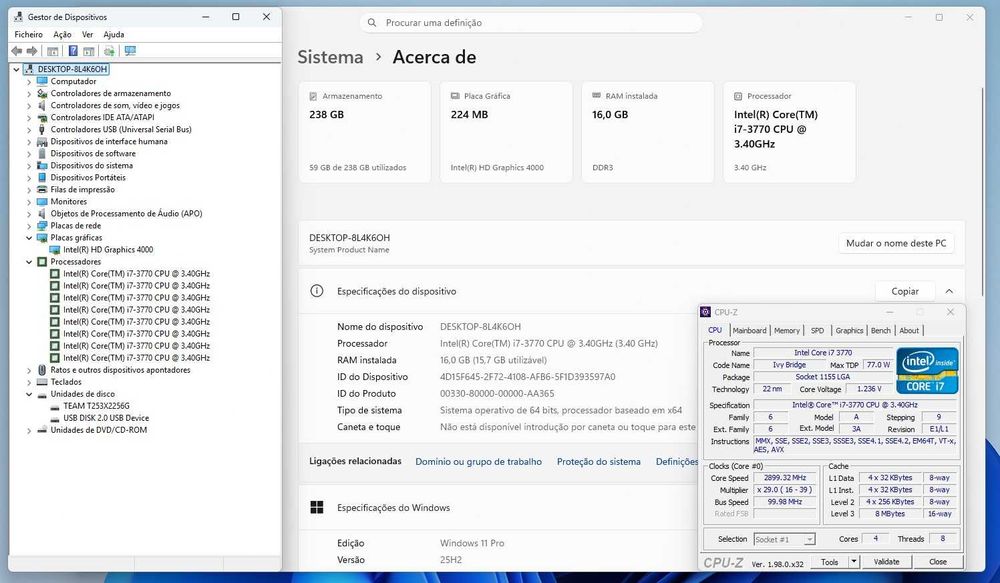
Task: Click the Copiar button
Action: (x=905, y=292)
